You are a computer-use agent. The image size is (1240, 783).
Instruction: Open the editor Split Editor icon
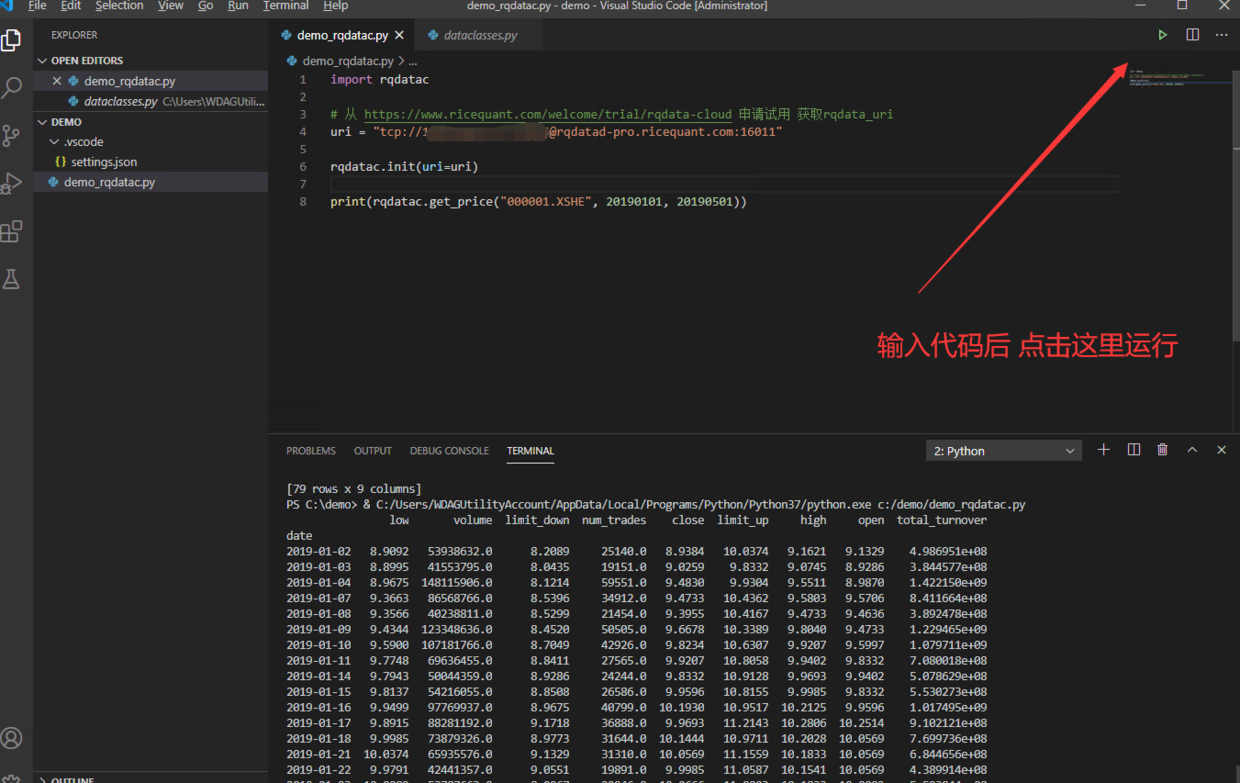tap(1192, 33)
